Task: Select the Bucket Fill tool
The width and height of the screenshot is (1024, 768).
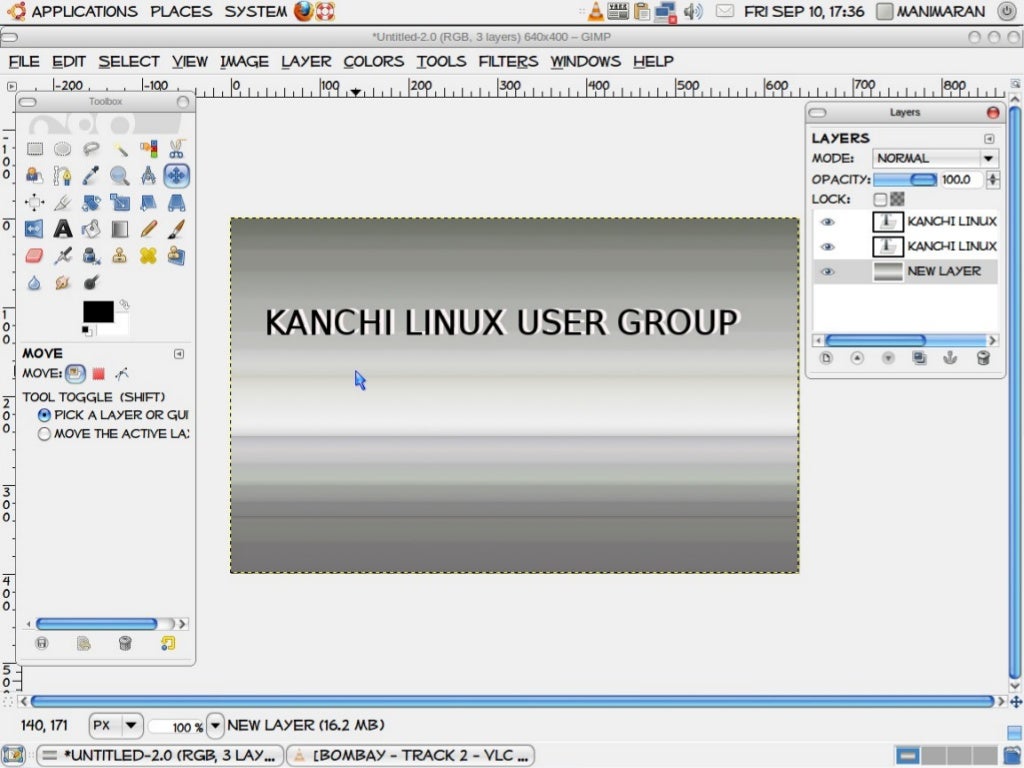Action: click(91, 229)
